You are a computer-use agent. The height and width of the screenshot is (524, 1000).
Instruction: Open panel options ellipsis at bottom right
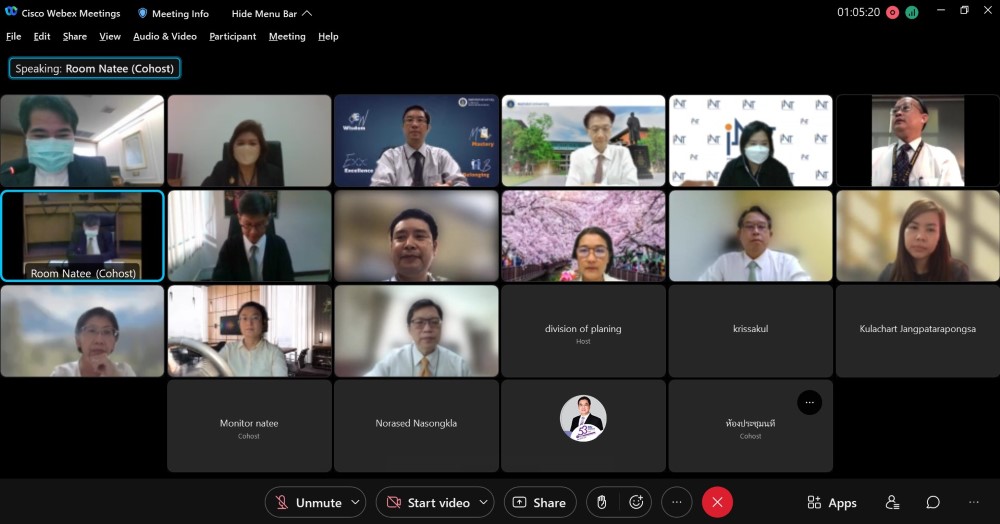point(973,502)
